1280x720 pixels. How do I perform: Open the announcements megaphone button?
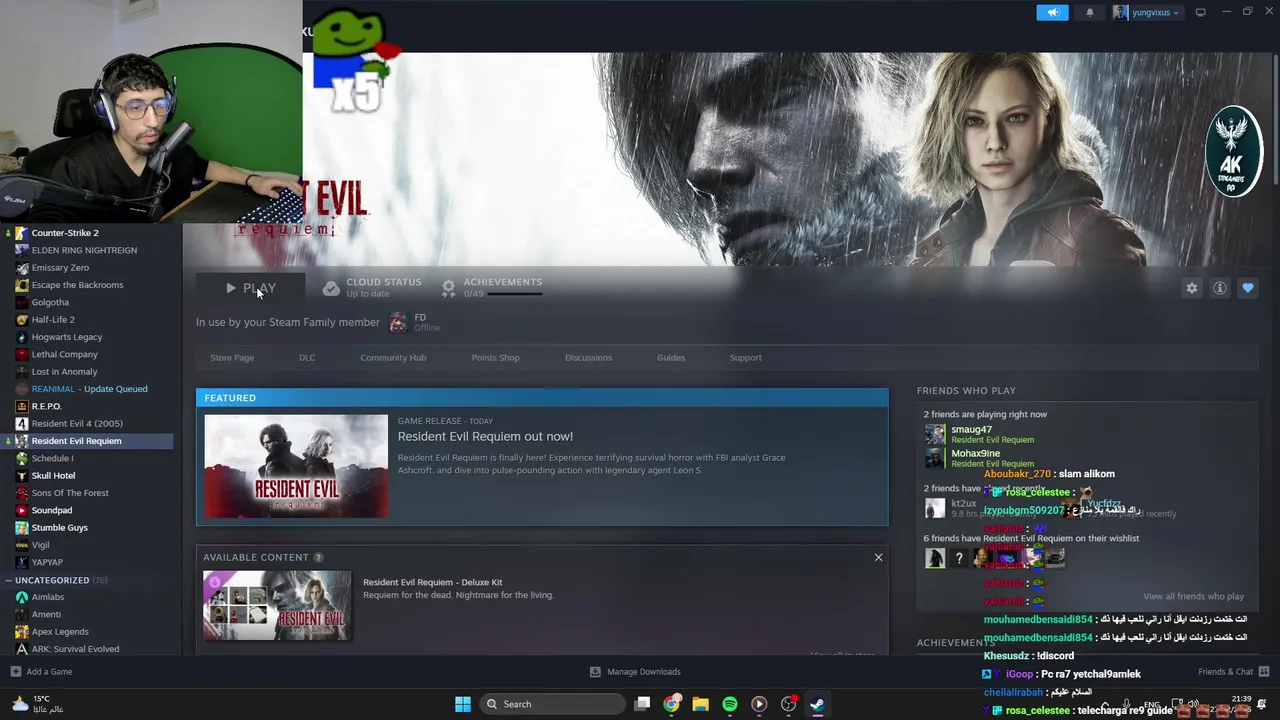pos(1052,12)
